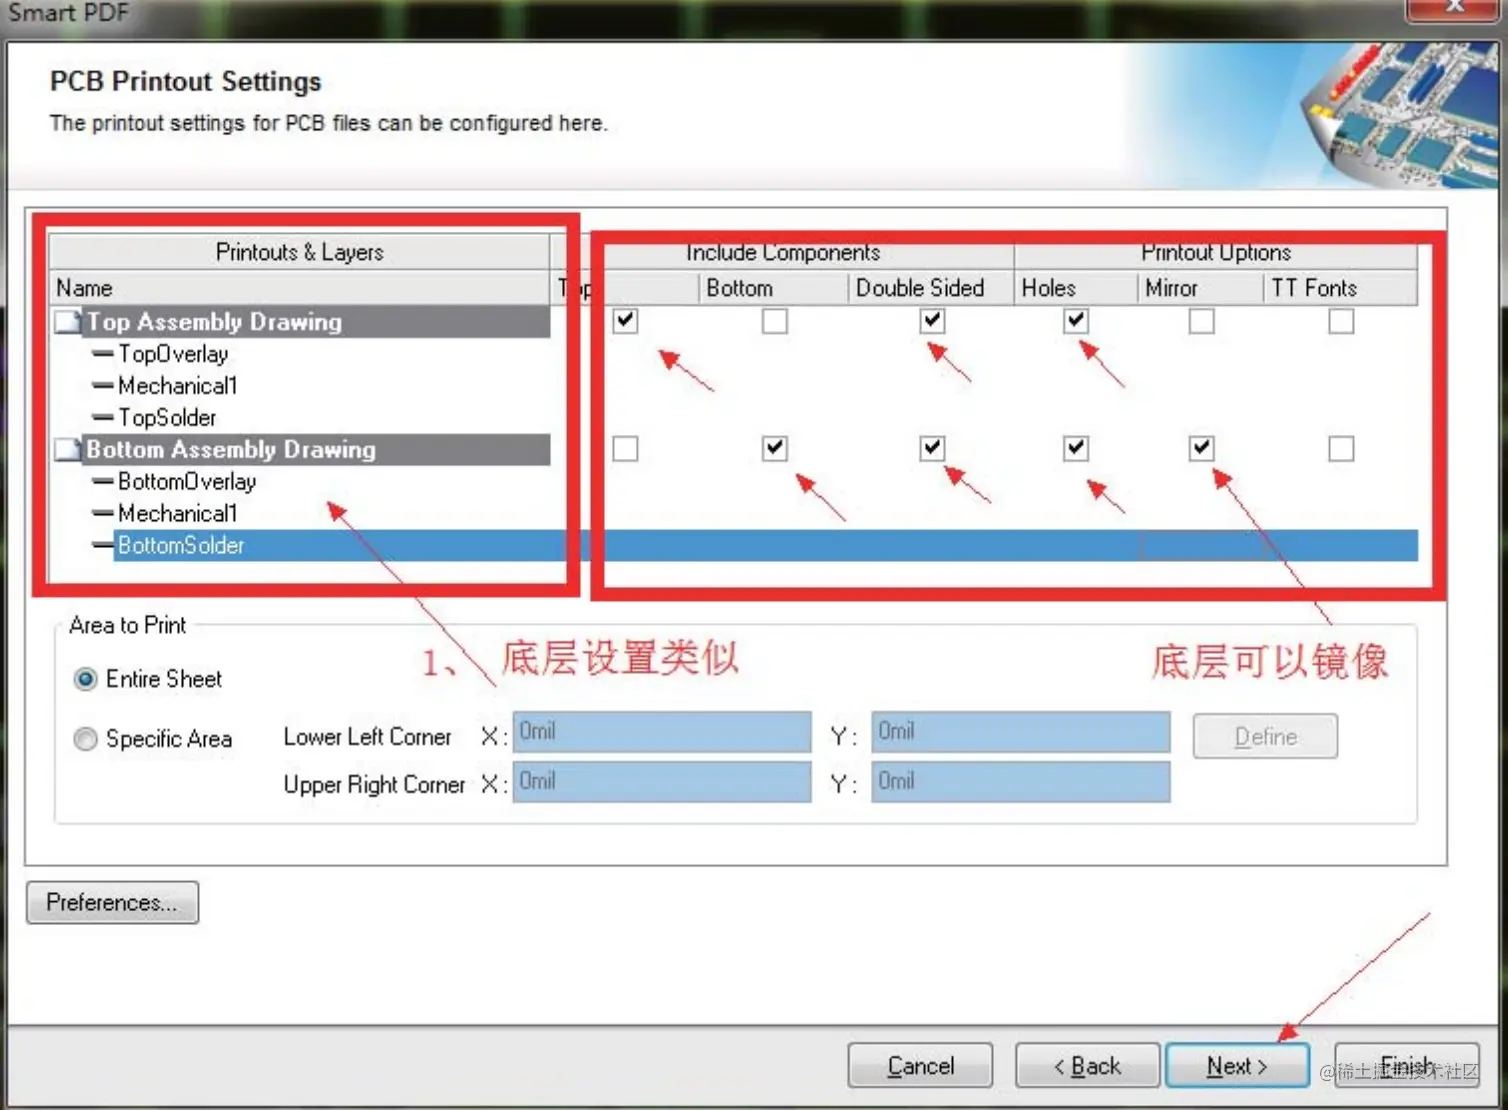Select the BottomSolder layer row
This screenshot has height=1110, width=1508.
765,546
